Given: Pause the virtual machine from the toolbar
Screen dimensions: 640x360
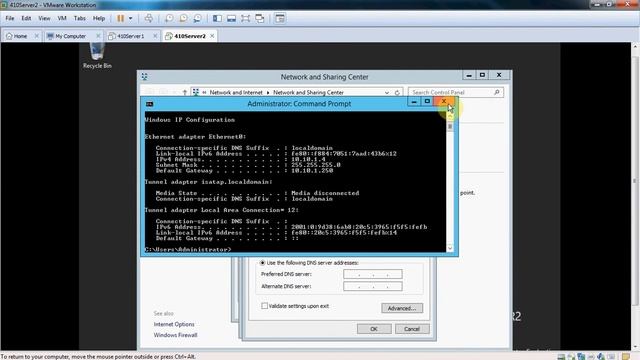Looking at the screenshot, I should tap(120, 18).
